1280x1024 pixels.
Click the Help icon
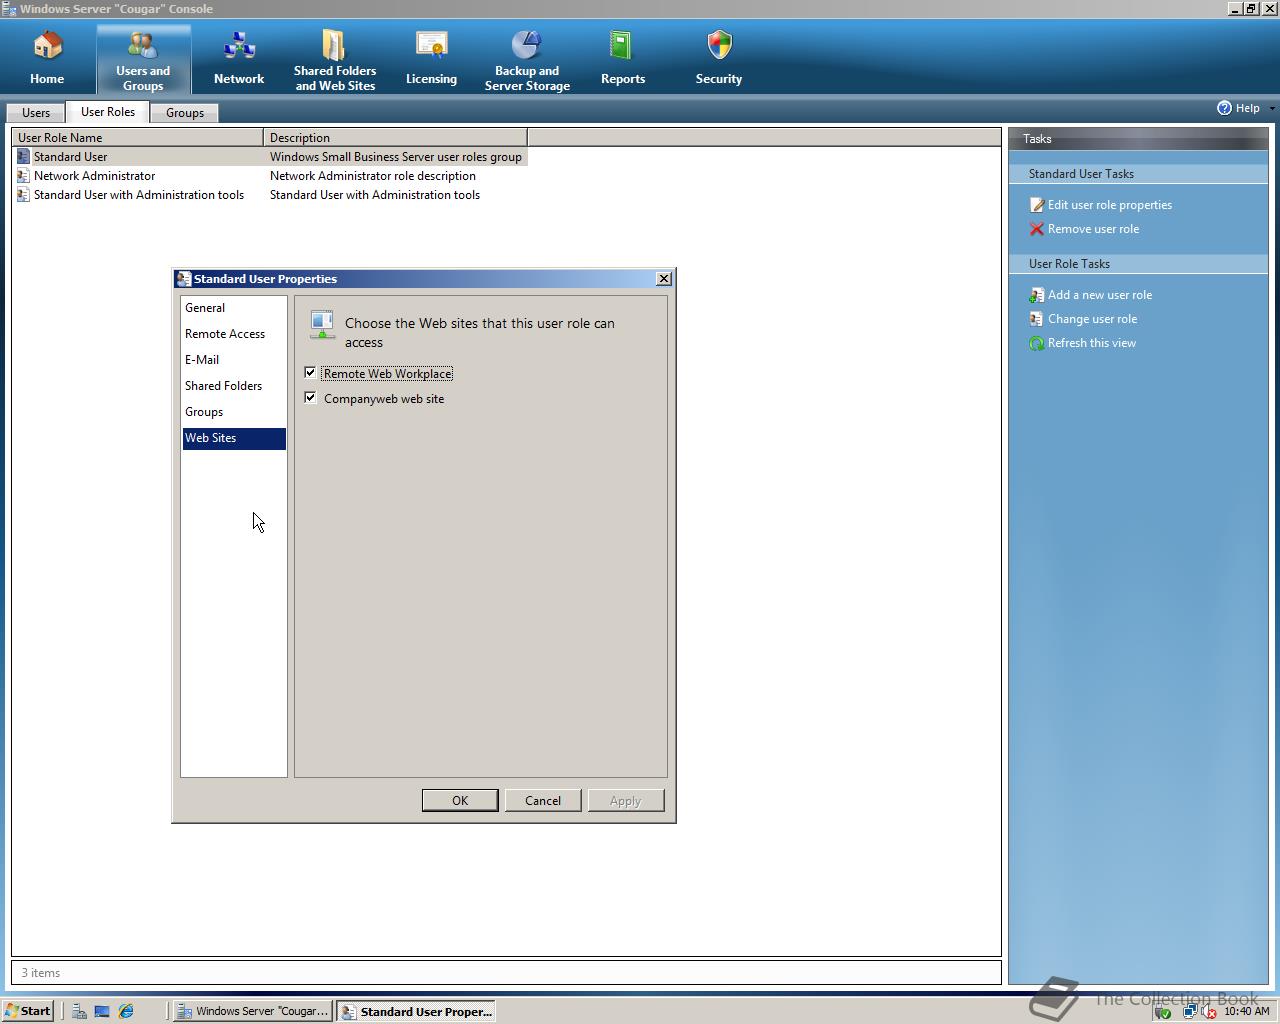point(1224,108)
